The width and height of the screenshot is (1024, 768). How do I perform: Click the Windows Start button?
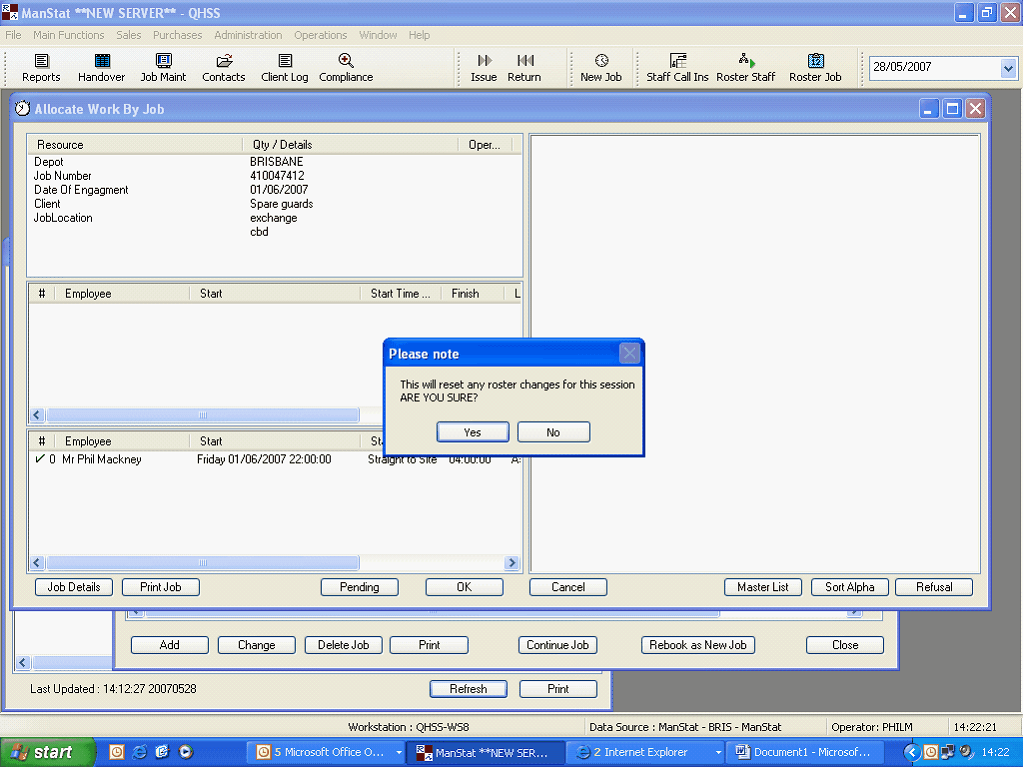pyautogui.click(x=47, y=752)
